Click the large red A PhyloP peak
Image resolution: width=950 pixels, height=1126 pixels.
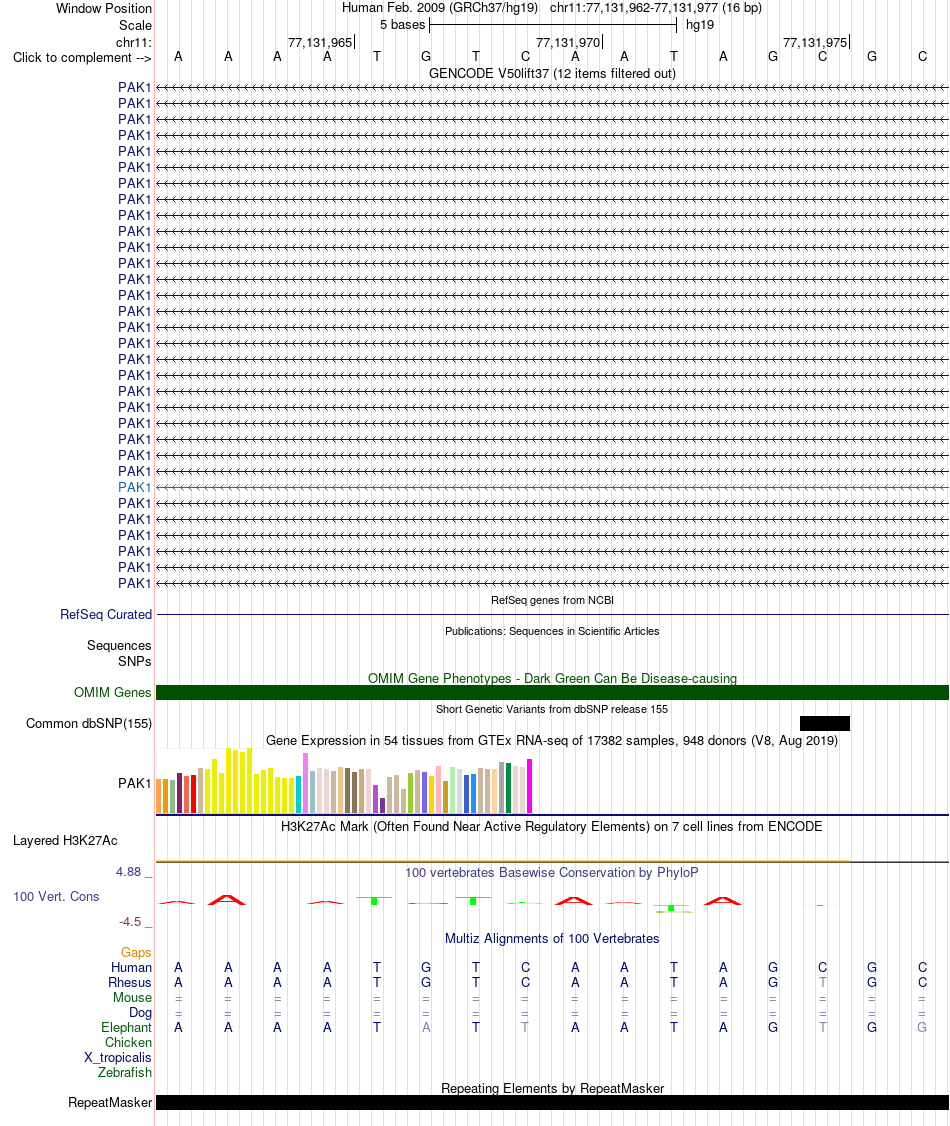227,900
